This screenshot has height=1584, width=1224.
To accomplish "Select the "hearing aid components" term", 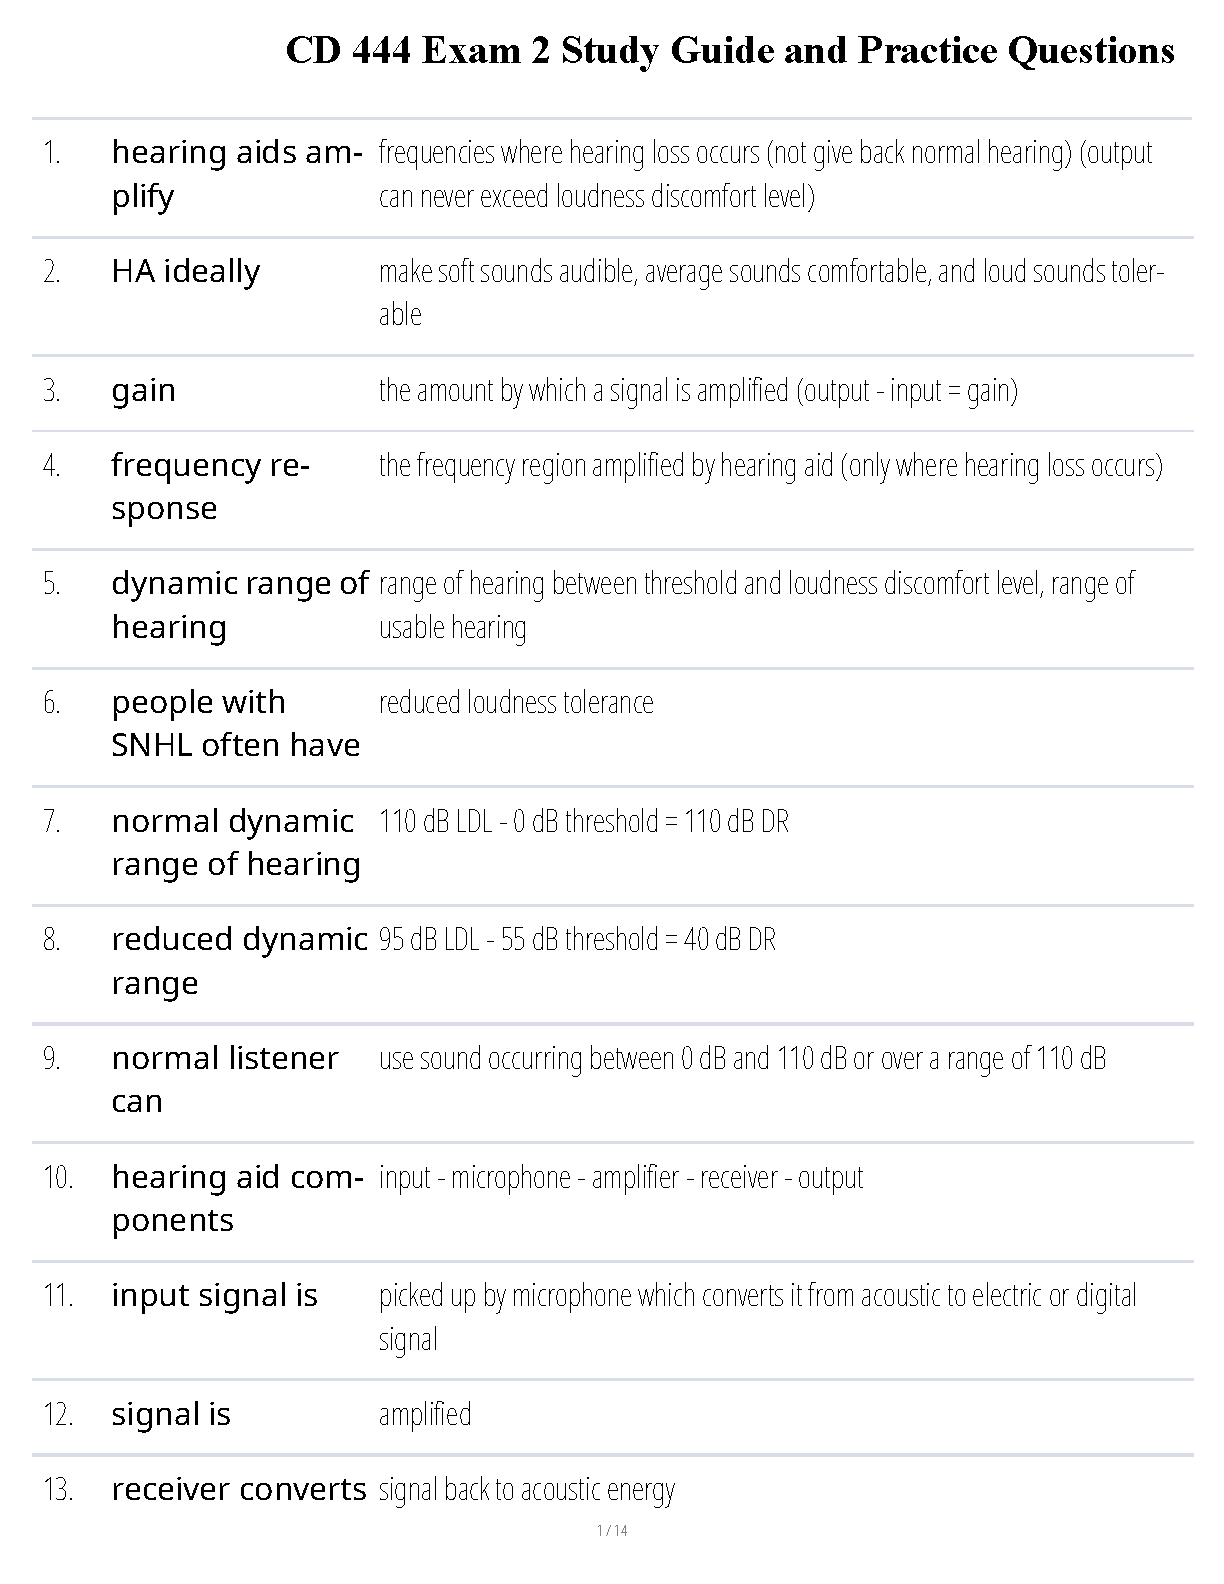I will pyautogui.click(x=237, y=1198).
